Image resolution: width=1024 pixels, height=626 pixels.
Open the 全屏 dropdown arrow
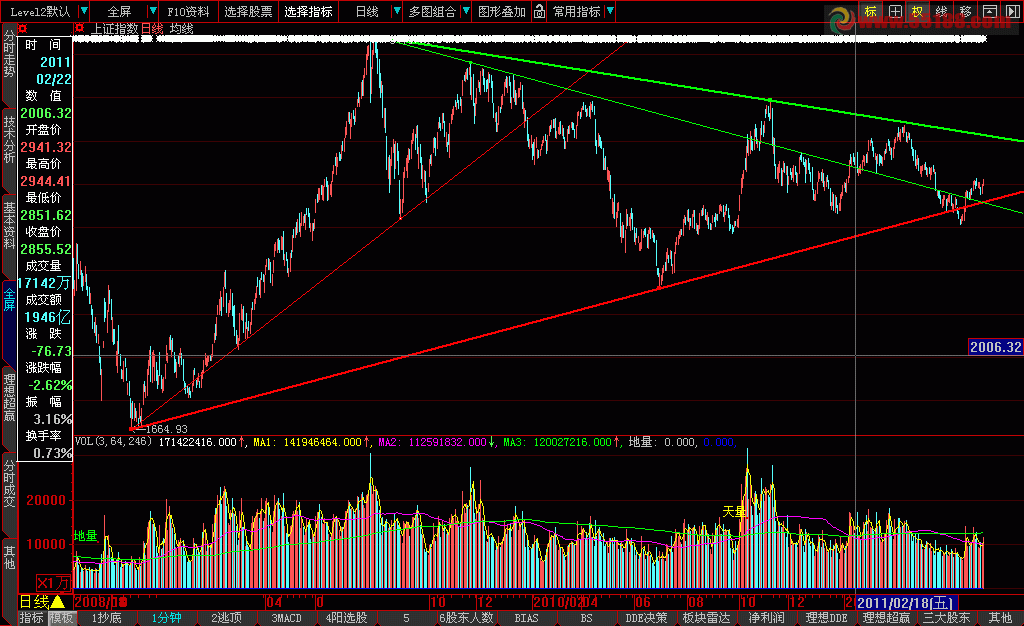(x=152, y=11)
